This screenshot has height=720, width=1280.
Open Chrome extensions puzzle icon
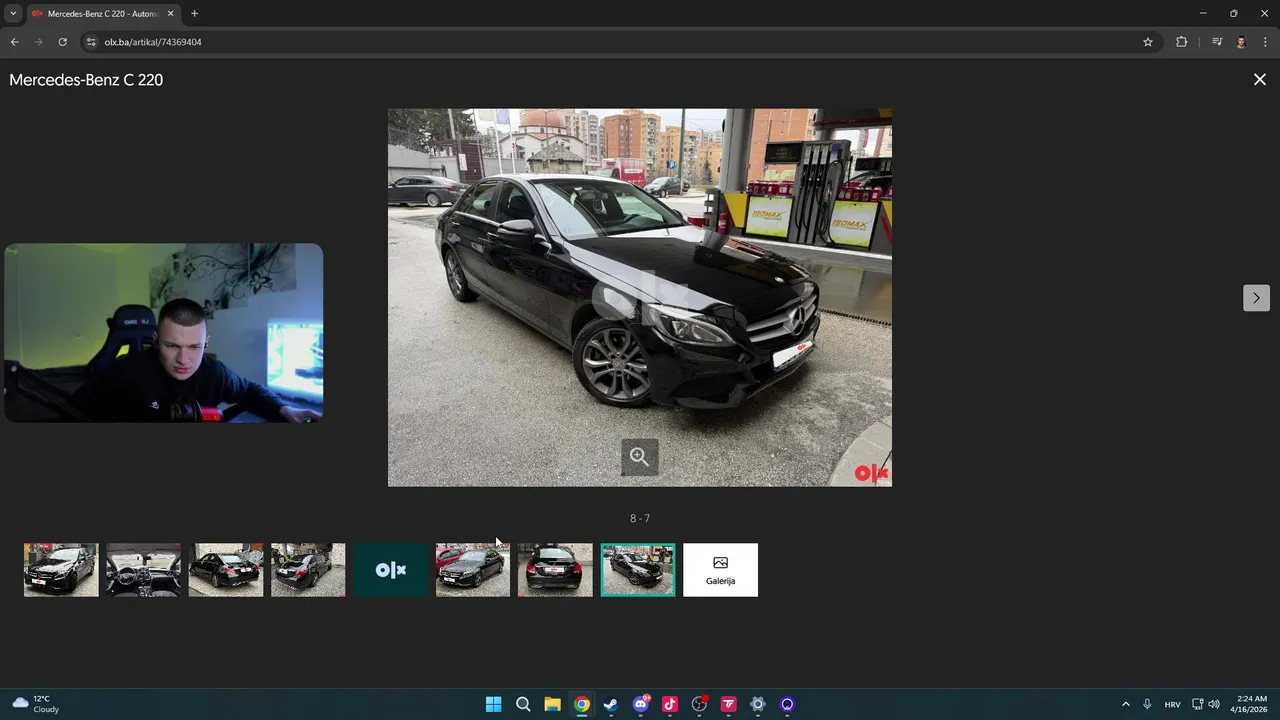[x=1181, y=42]
